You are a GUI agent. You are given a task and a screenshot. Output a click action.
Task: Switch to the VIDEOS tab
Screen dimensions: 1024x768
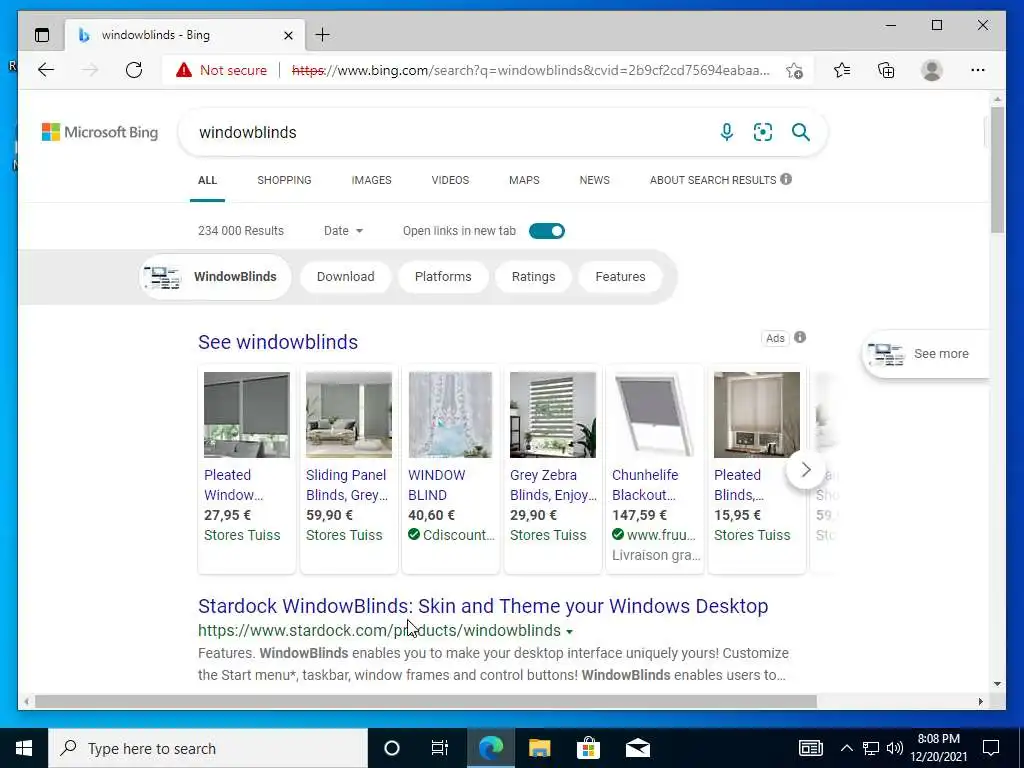click(x=450, y=180)
